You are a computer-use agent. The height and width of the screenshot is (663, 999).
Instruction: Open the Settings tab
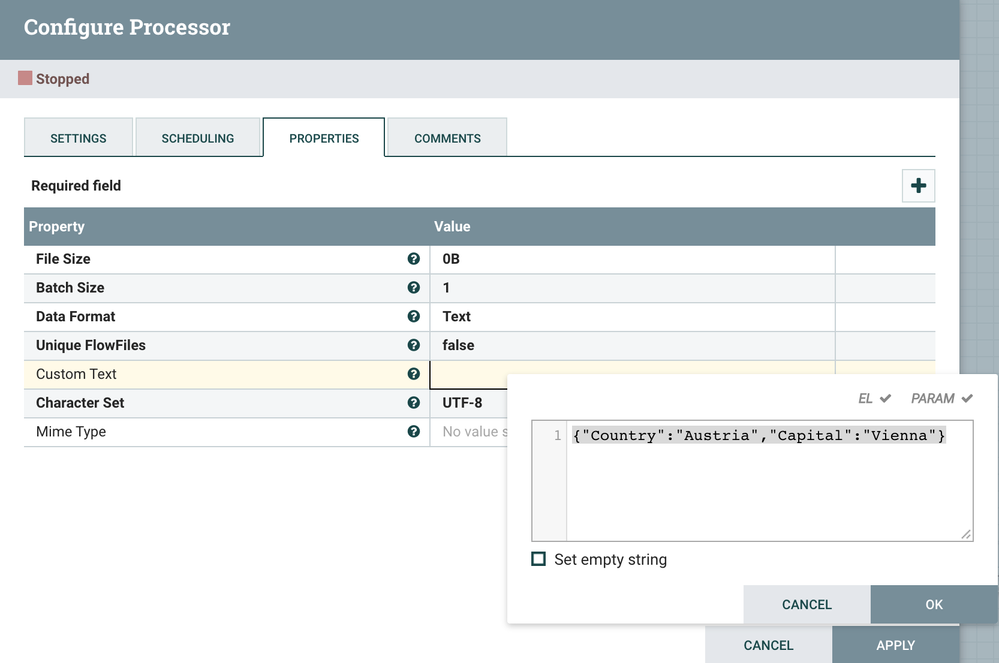click(x=78, y=138)
